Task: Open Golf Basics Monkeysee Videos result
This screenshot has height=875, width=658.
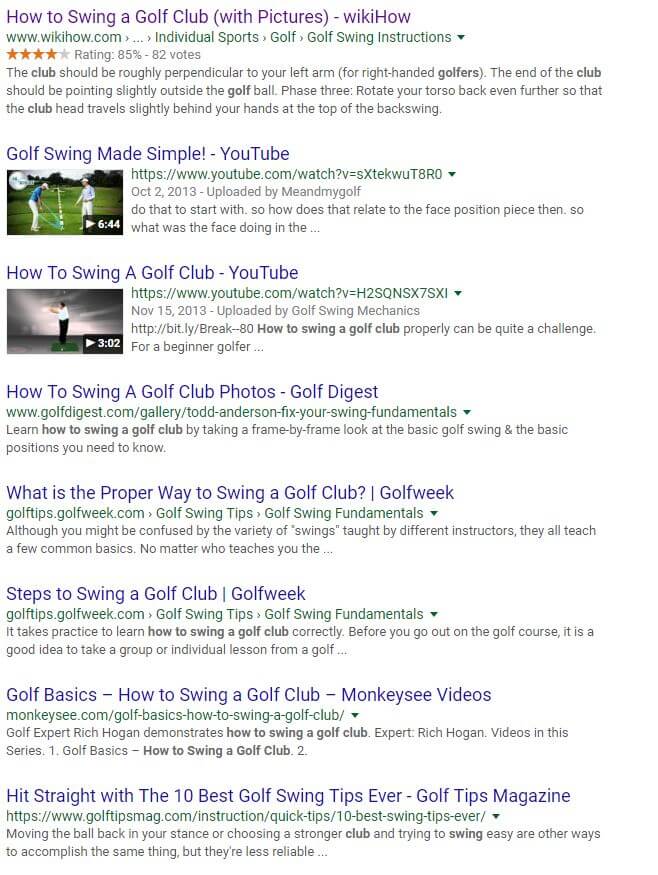Action: click(x=249, y=695)
